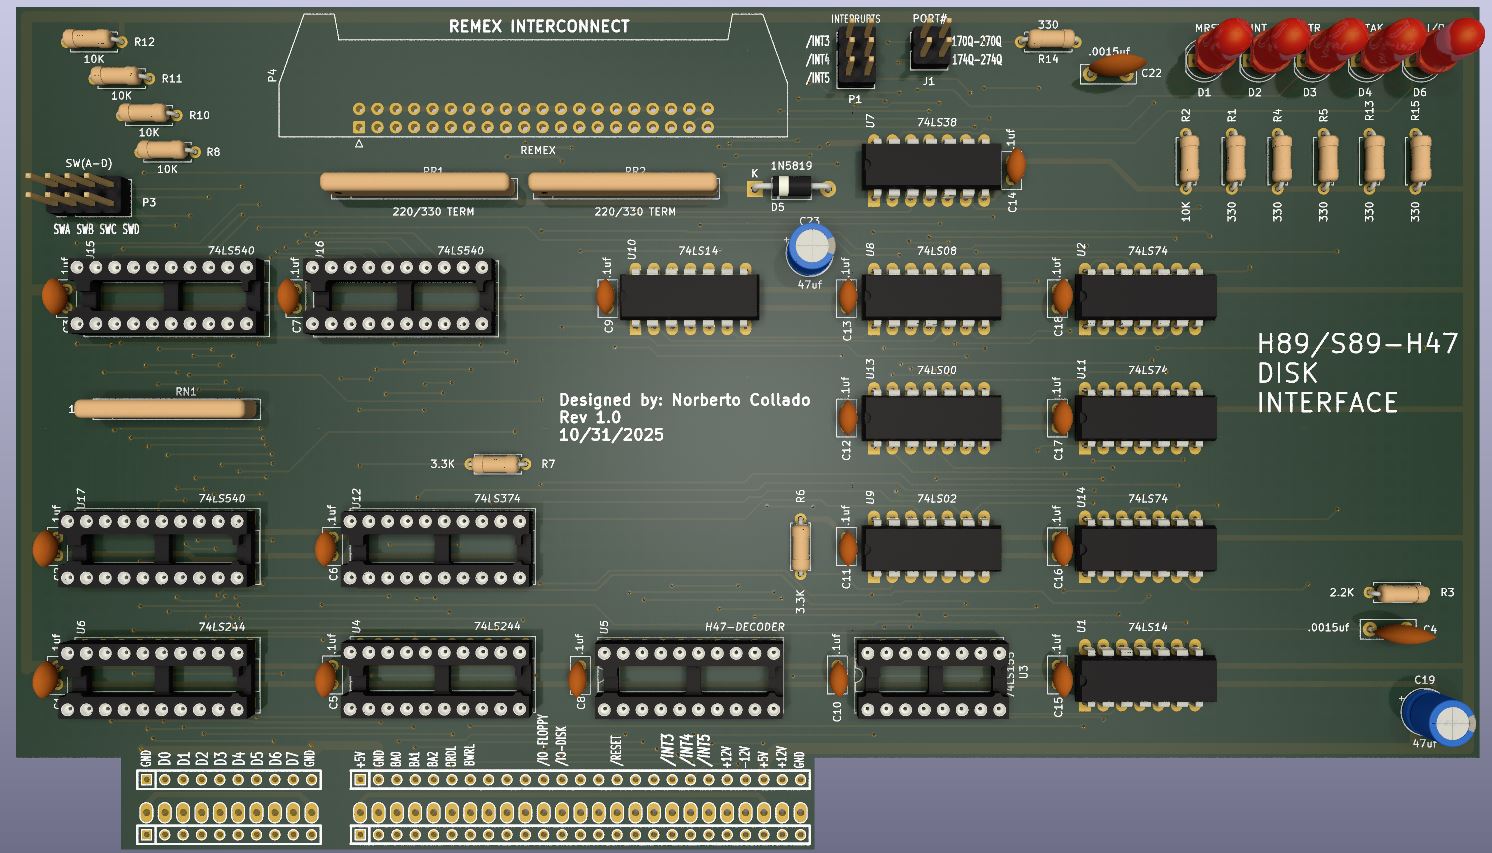Click the H89/S89-H47 DISK INTERFACE title
The height and width of the screenshot is (853, 1492).
(x=1357, y=373)
